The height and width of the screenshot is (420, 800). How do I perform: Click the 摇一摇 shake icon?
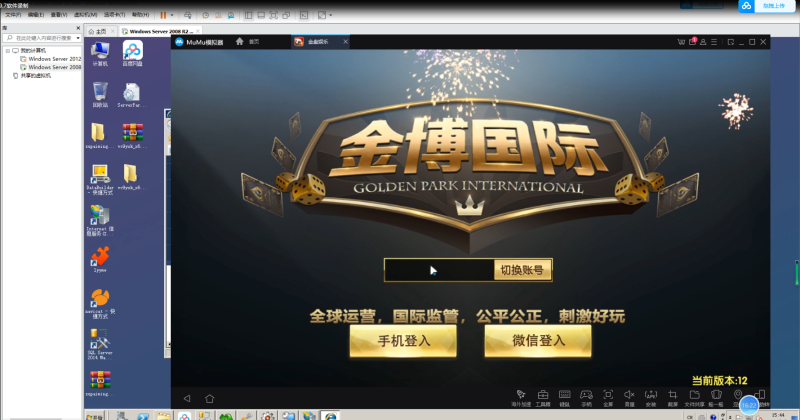[716, 398]
